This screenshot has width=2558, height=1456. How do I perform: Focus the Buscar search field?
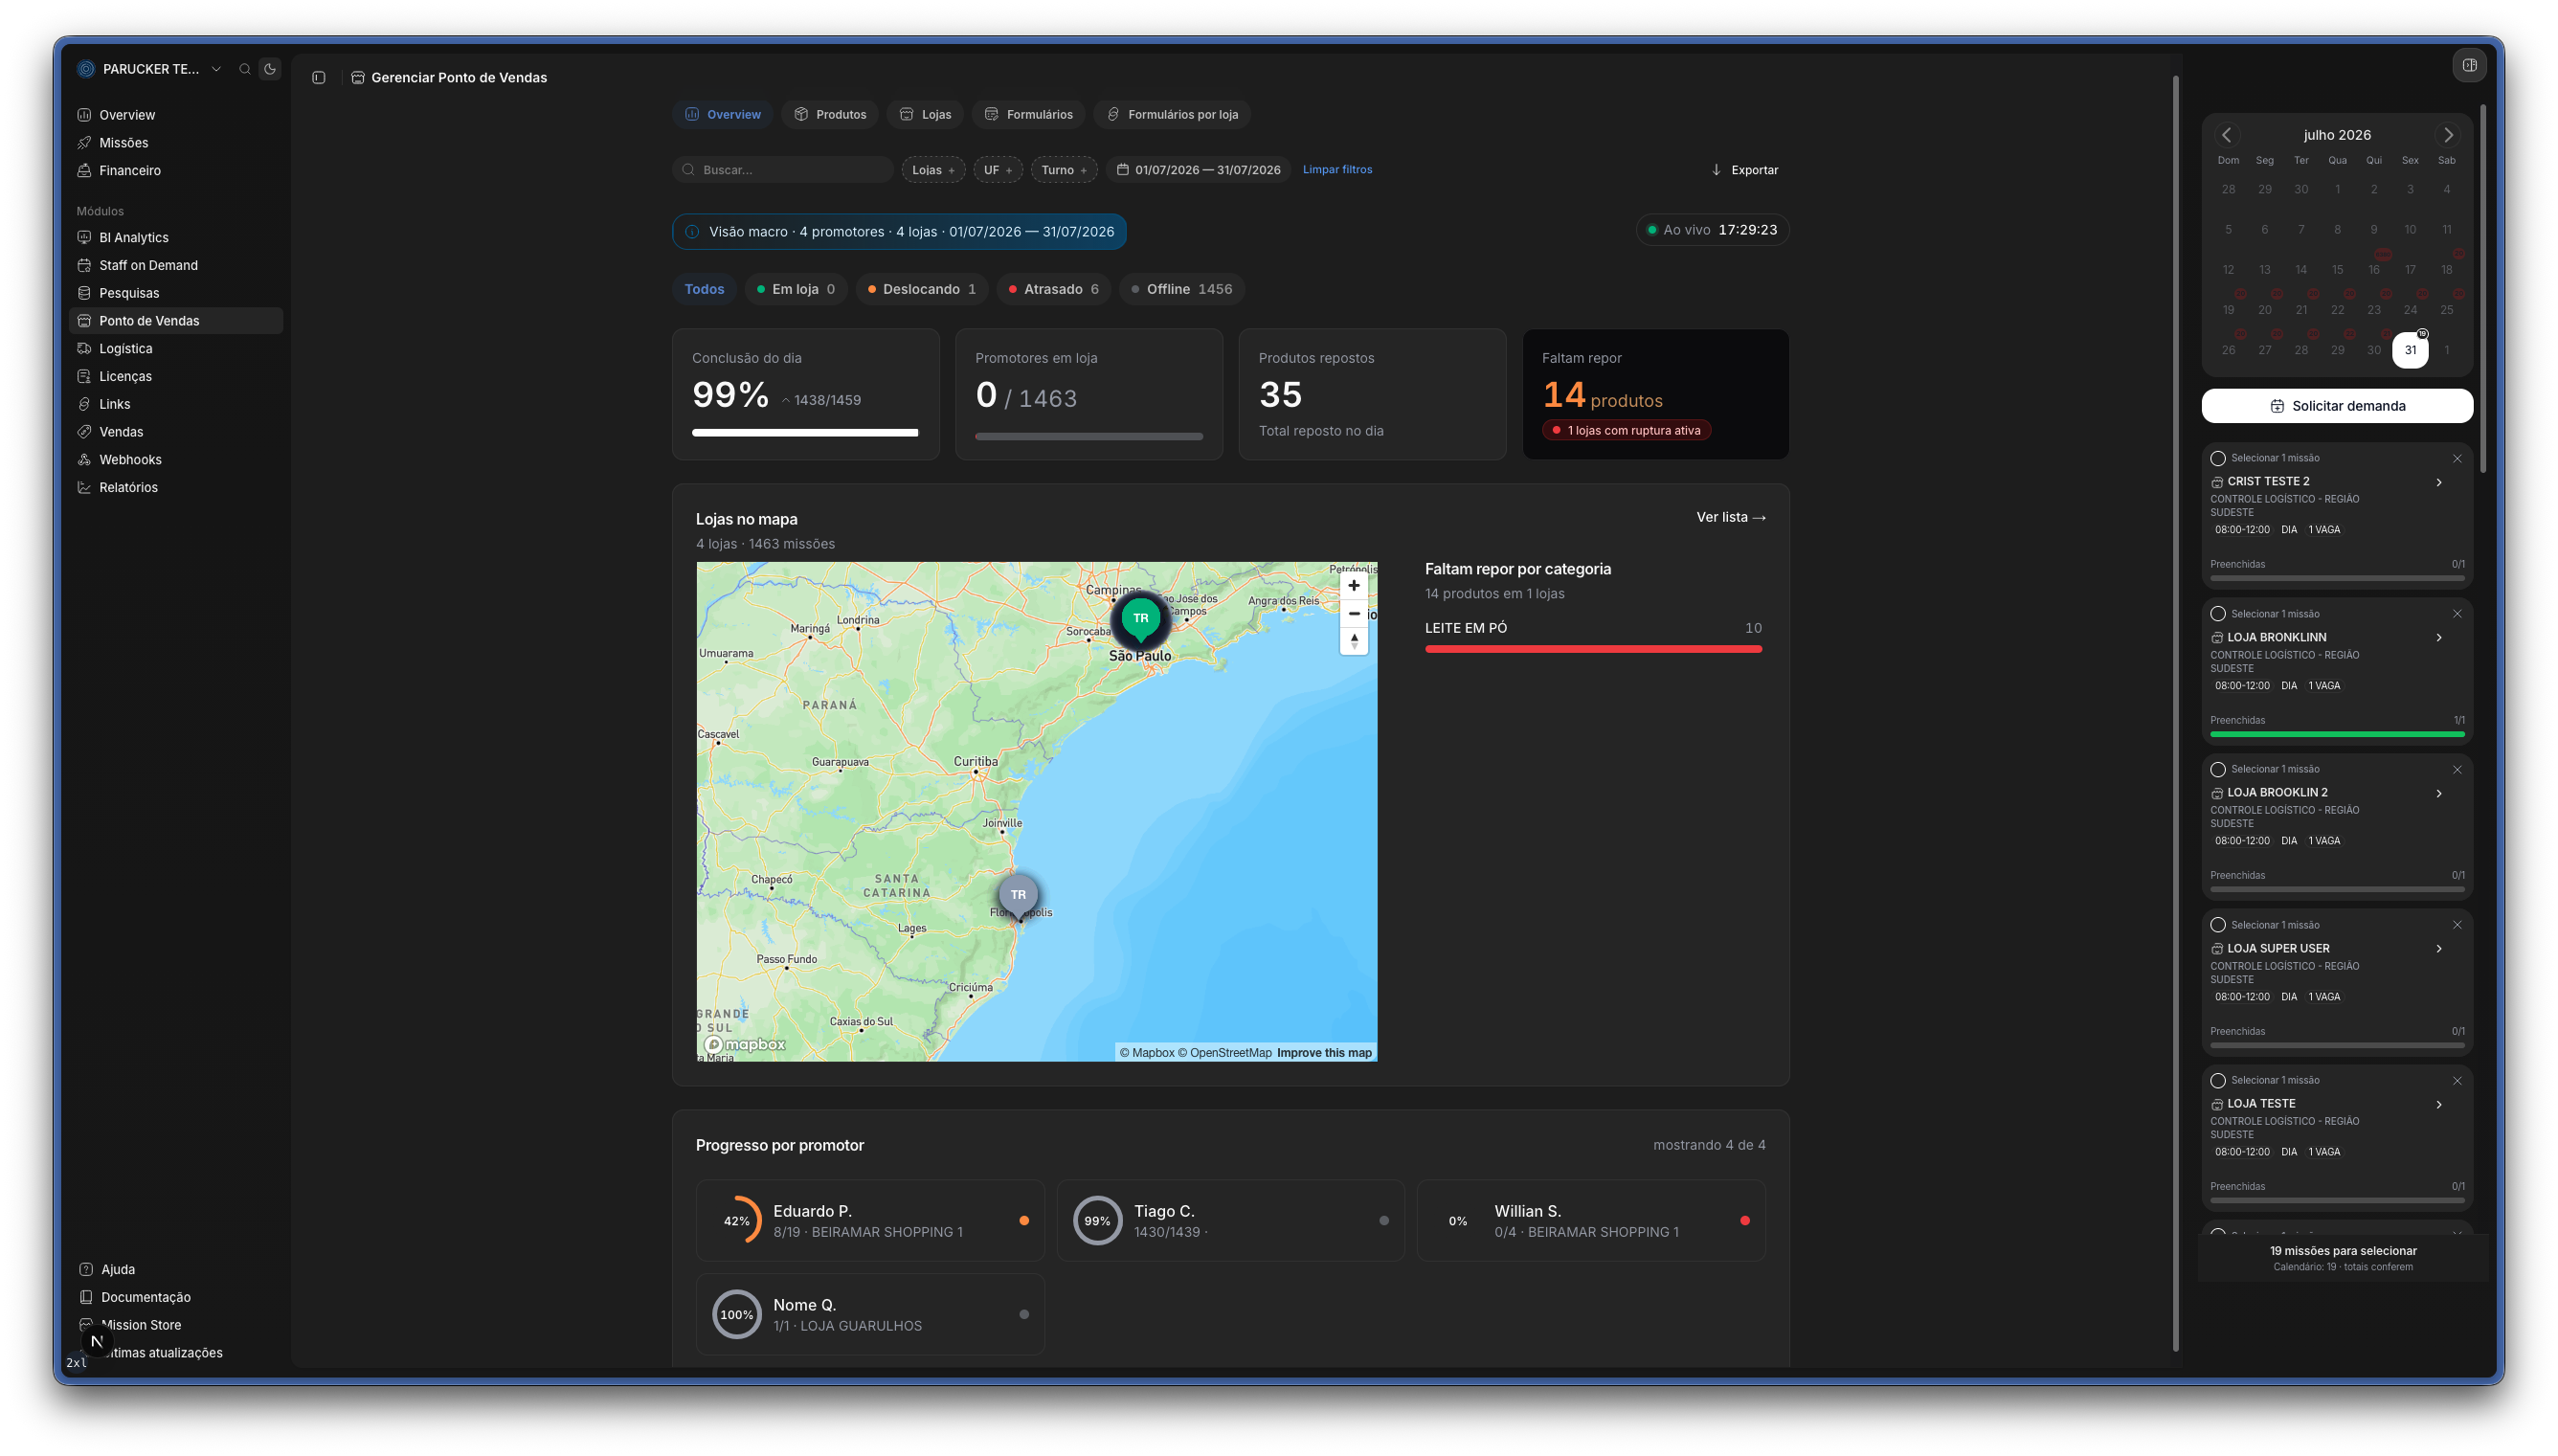[x=783, y=170]
